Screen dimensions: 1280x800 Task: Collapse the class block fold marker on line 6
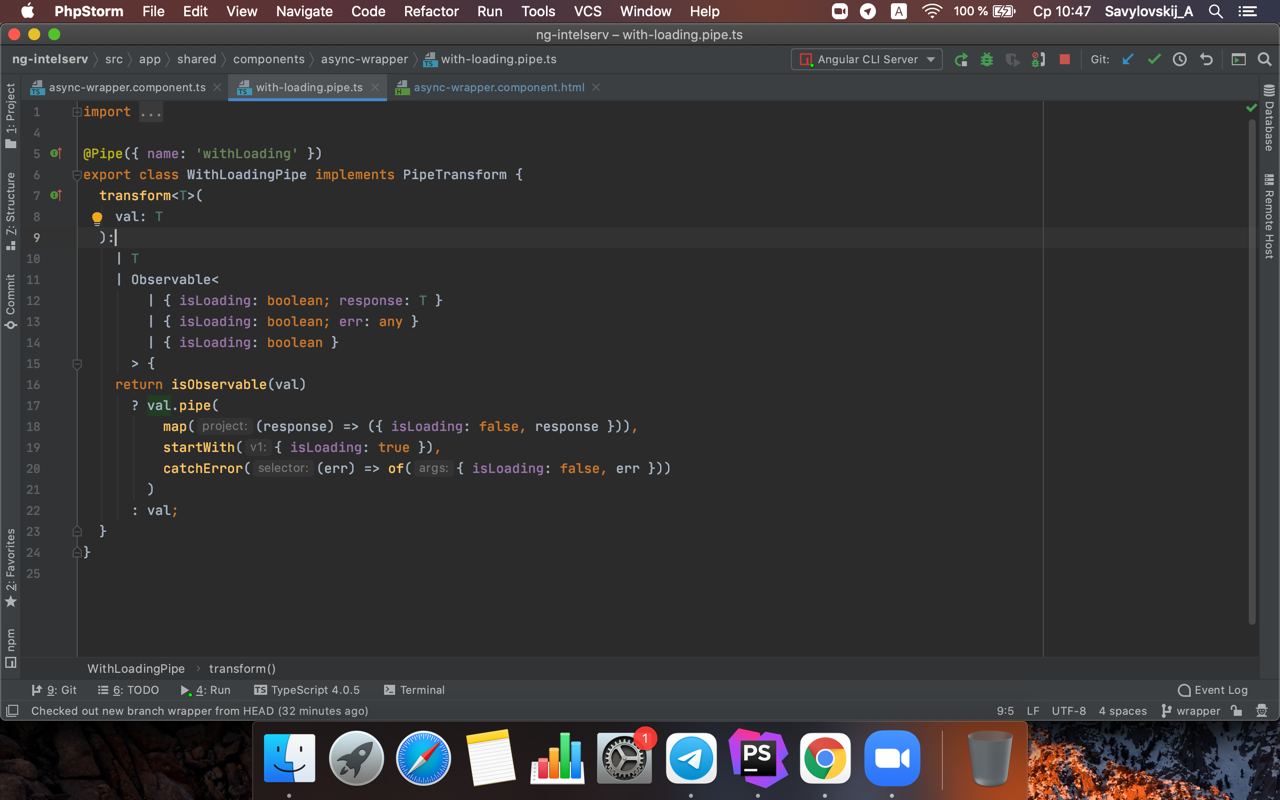pos(77,174)
